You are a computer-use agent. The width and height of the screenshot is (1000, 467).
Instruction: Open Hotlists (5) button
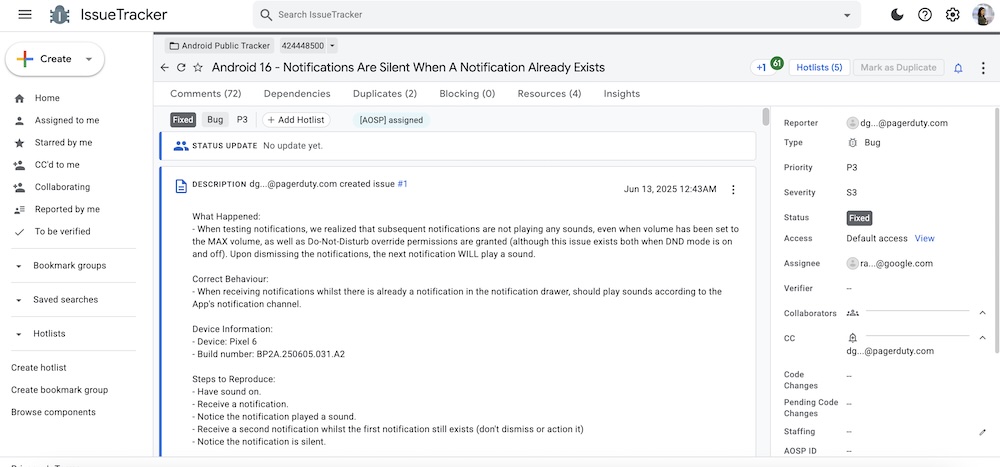[820, 68]
